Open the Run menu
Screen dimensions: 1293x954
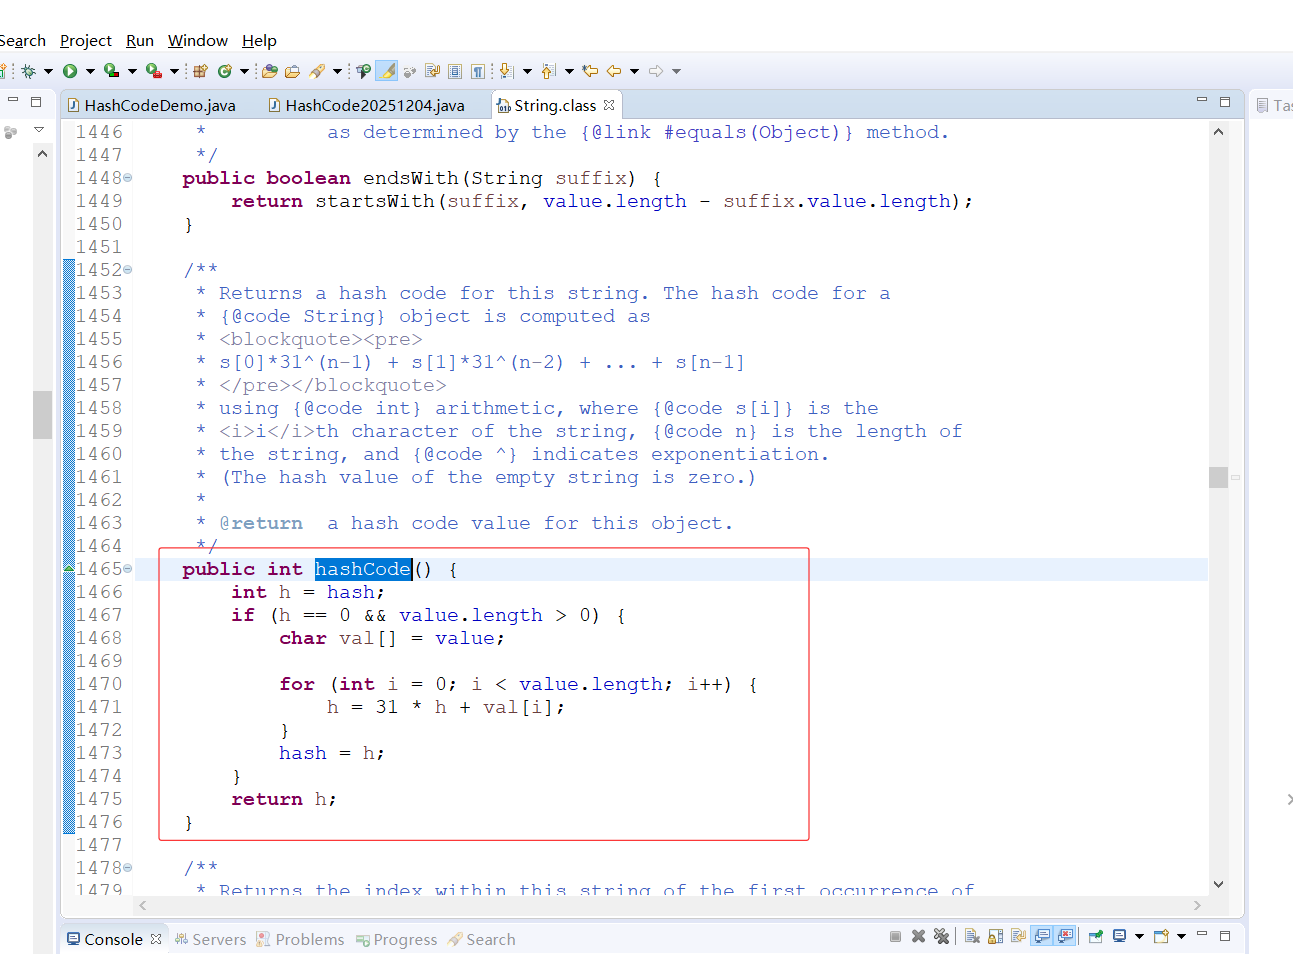tap(139, 40)
